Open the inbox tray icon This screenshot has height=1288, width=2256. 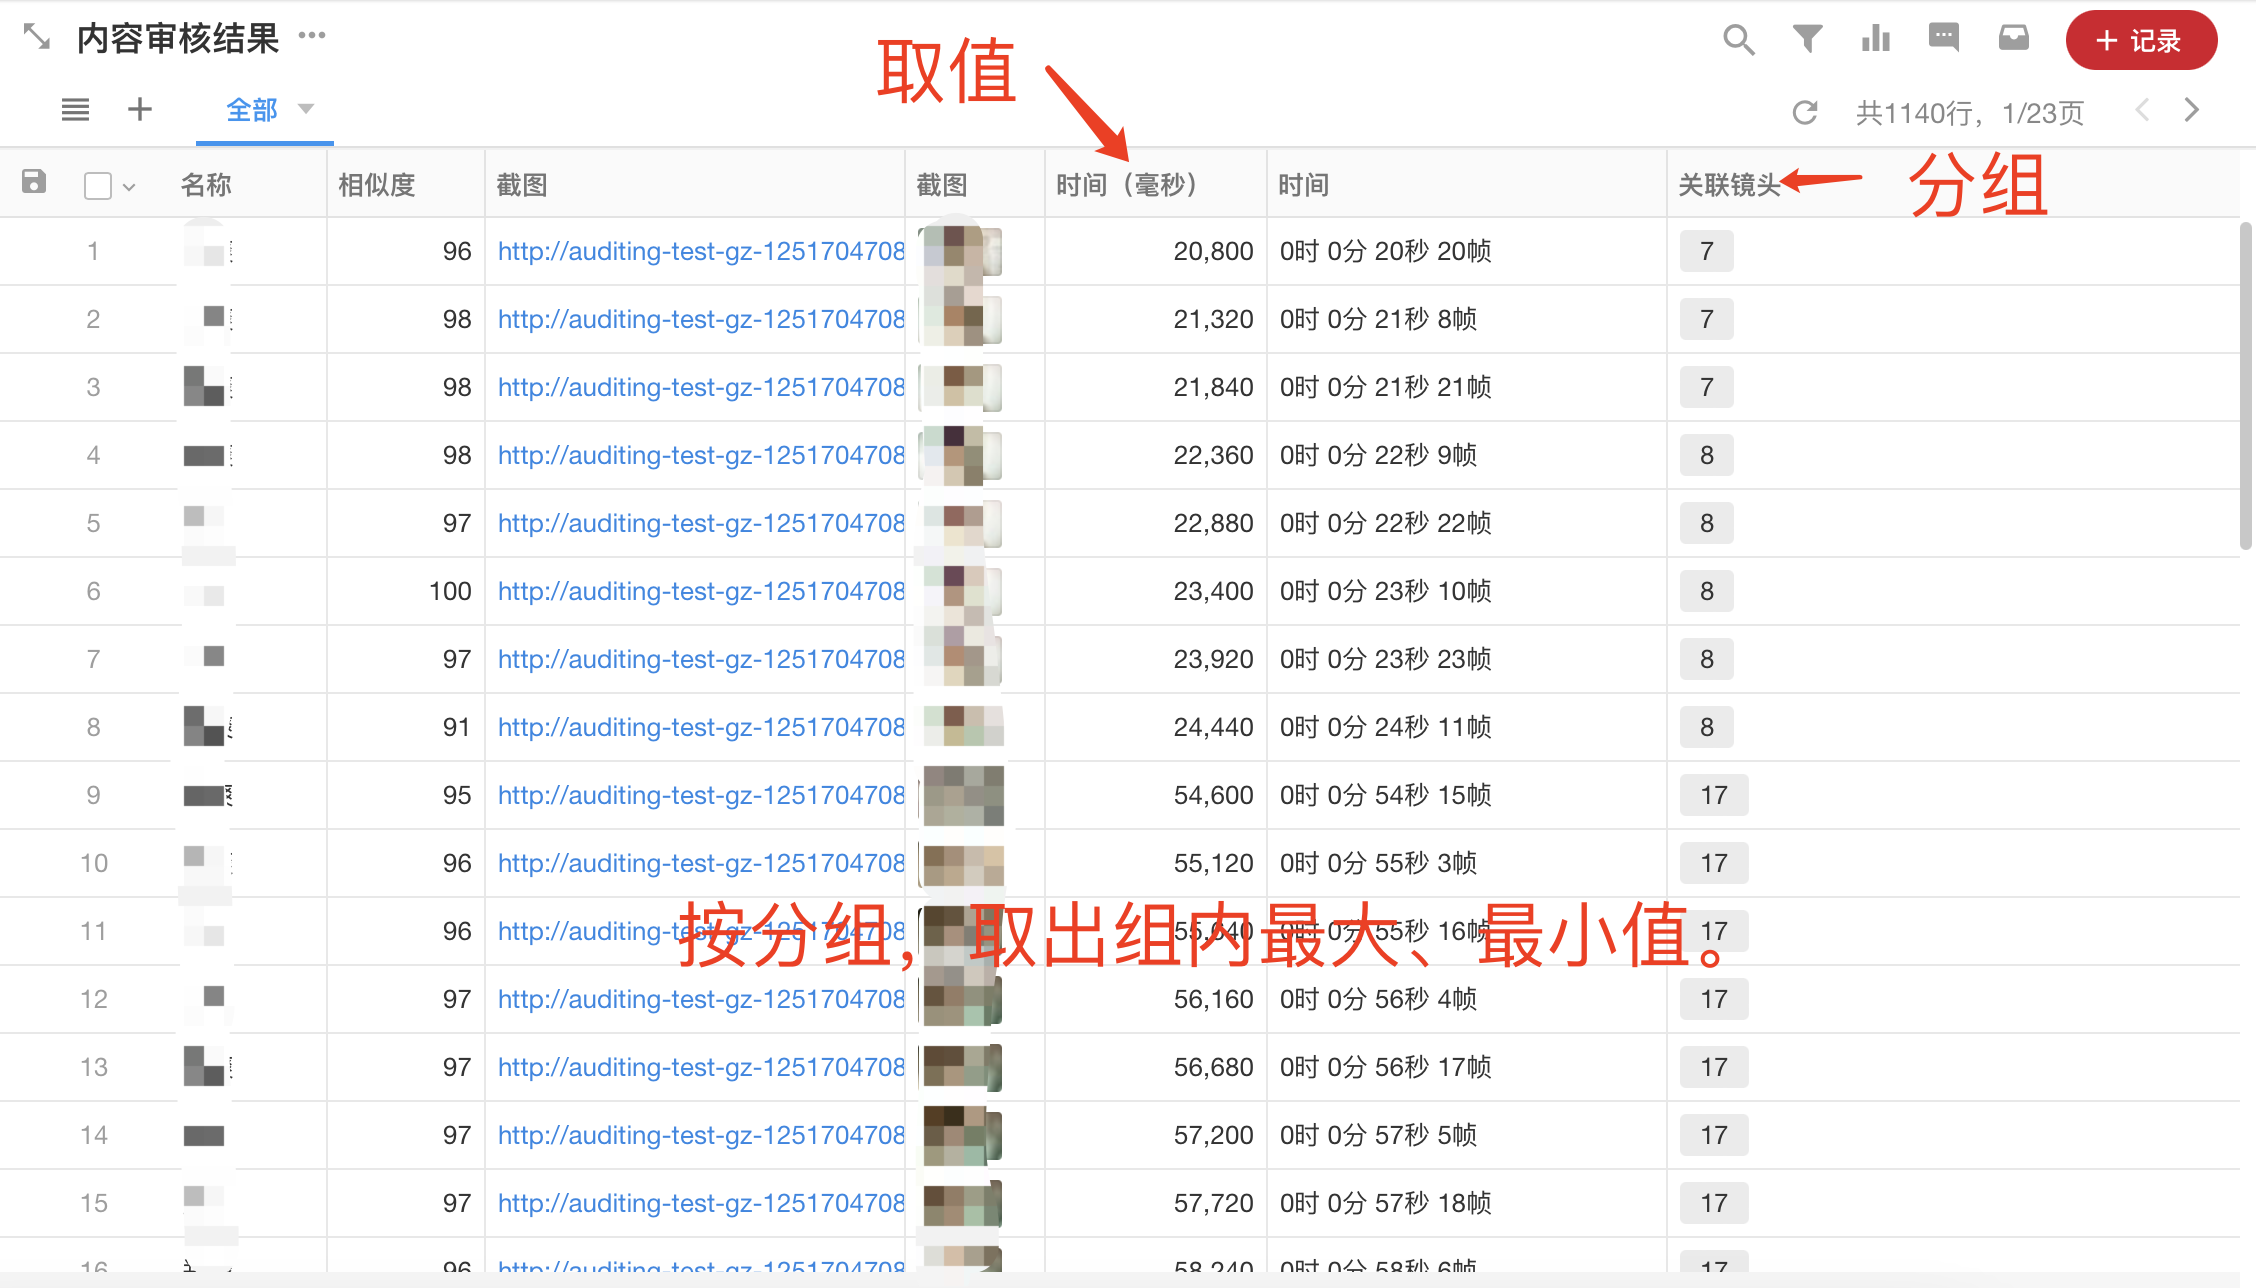click(x=2013, y=39)
